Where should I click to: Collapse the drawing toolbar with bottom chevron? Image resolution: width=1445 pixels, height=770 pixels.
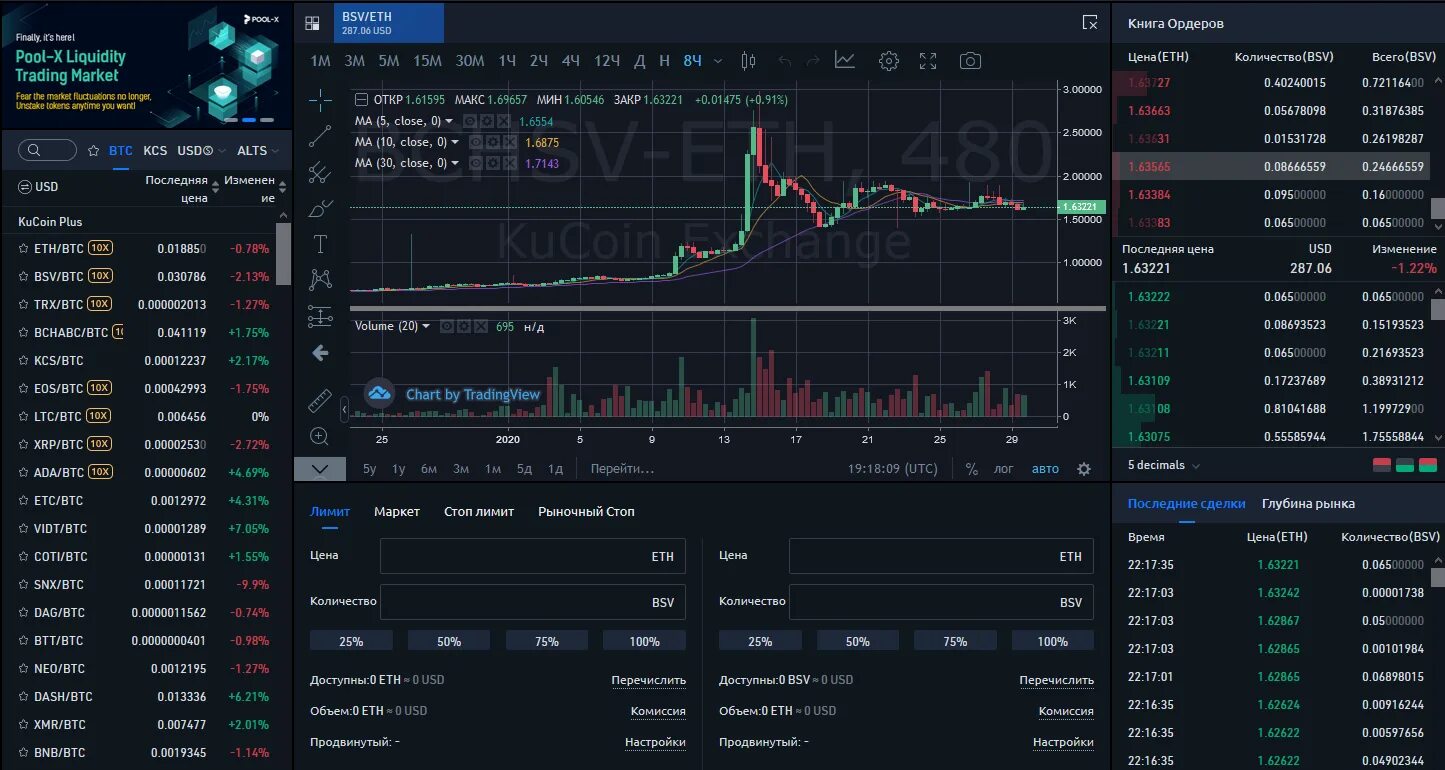(x=320, y=469)
